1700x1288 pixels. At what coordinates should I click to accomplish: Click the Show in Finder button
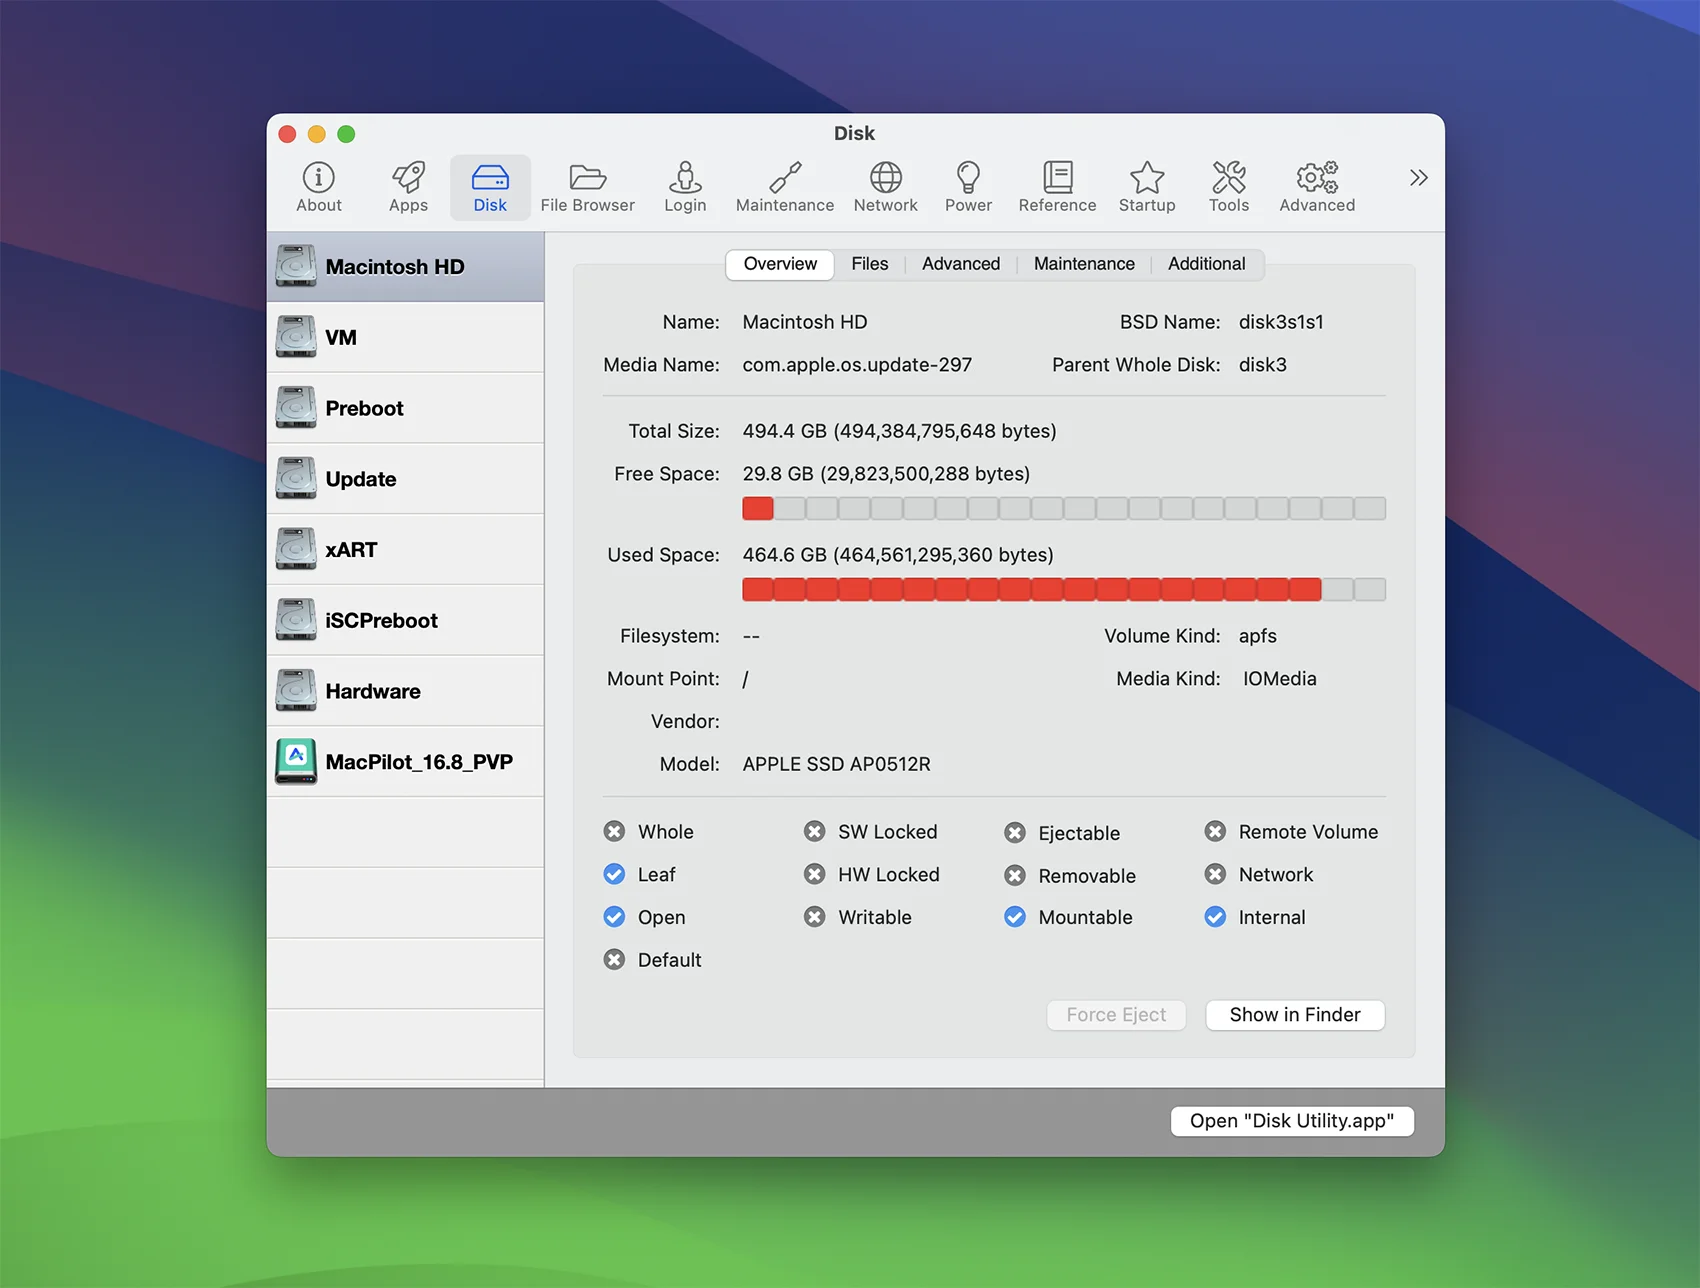click(1295, 1015)
